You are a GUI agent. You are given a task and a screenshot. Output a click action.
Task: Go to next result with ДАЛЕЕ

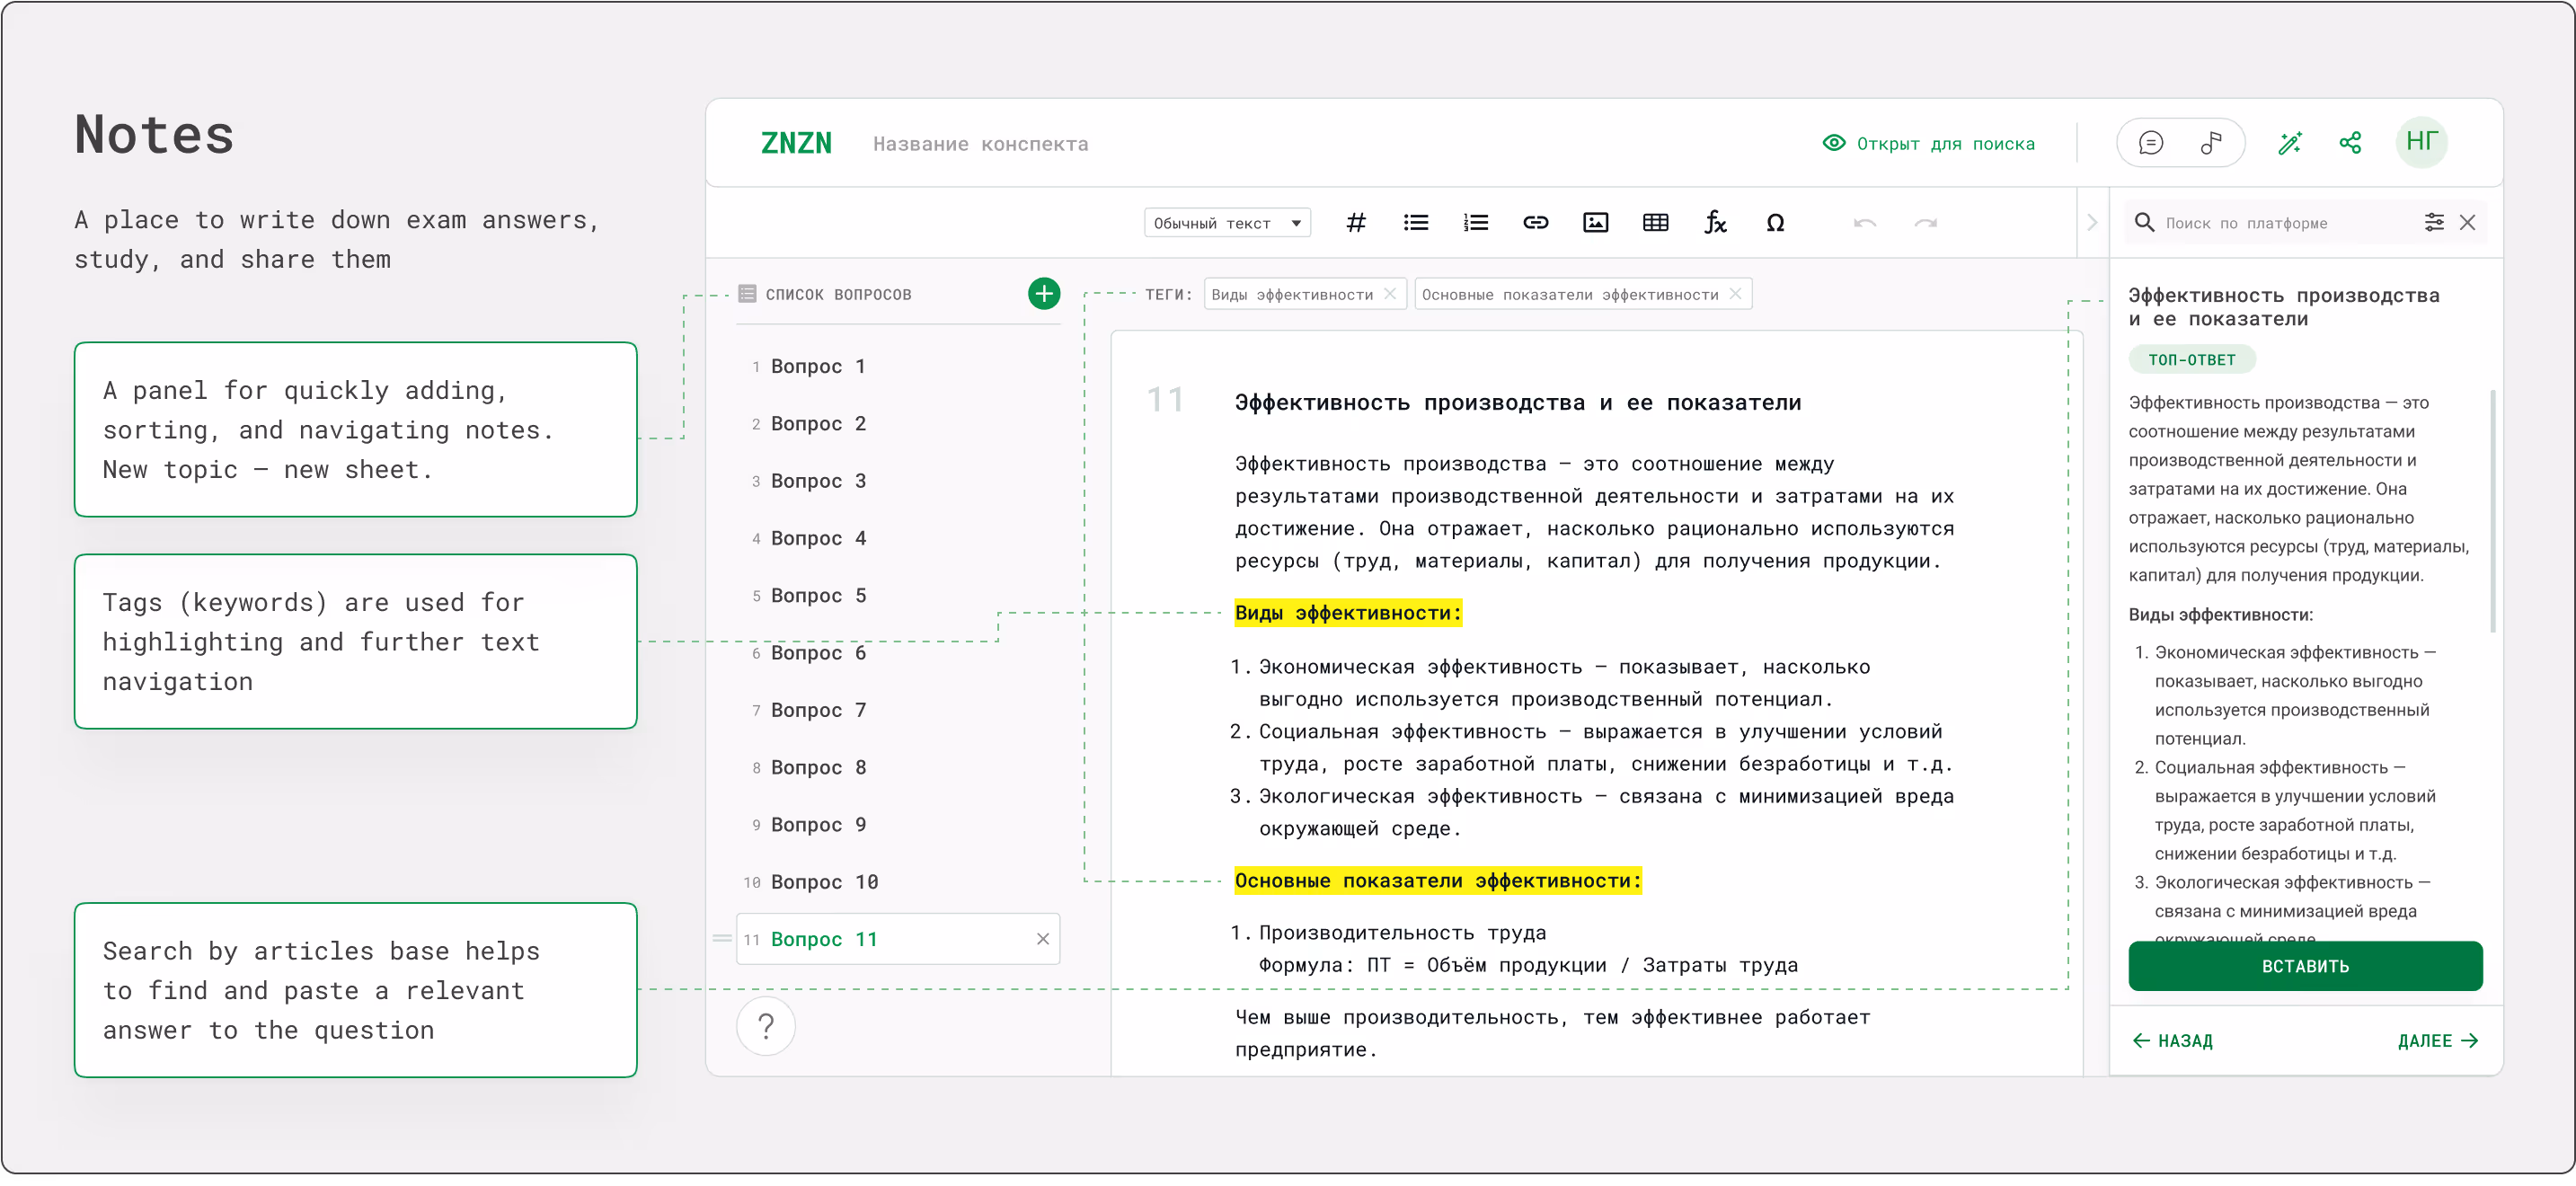(x=2437, y=1041)
